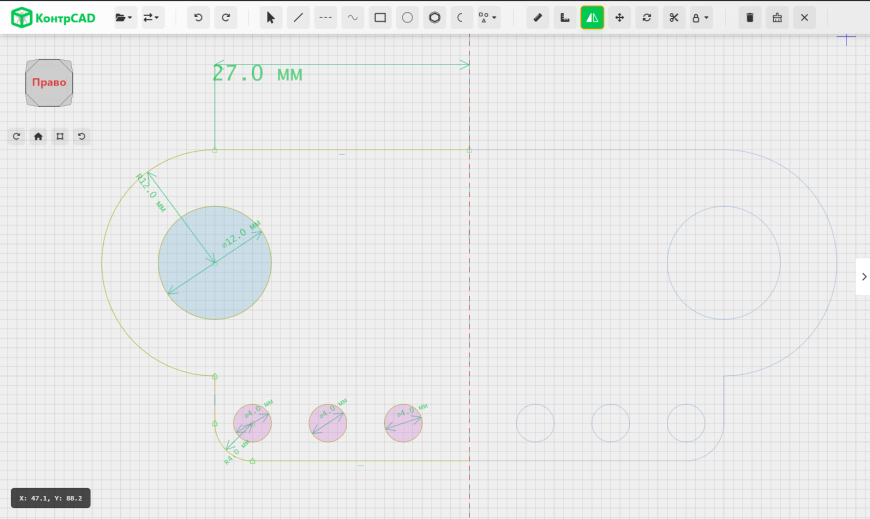Select the pointer selection tool
This screenshot has height=519, width=870.
tap(271, 18)
